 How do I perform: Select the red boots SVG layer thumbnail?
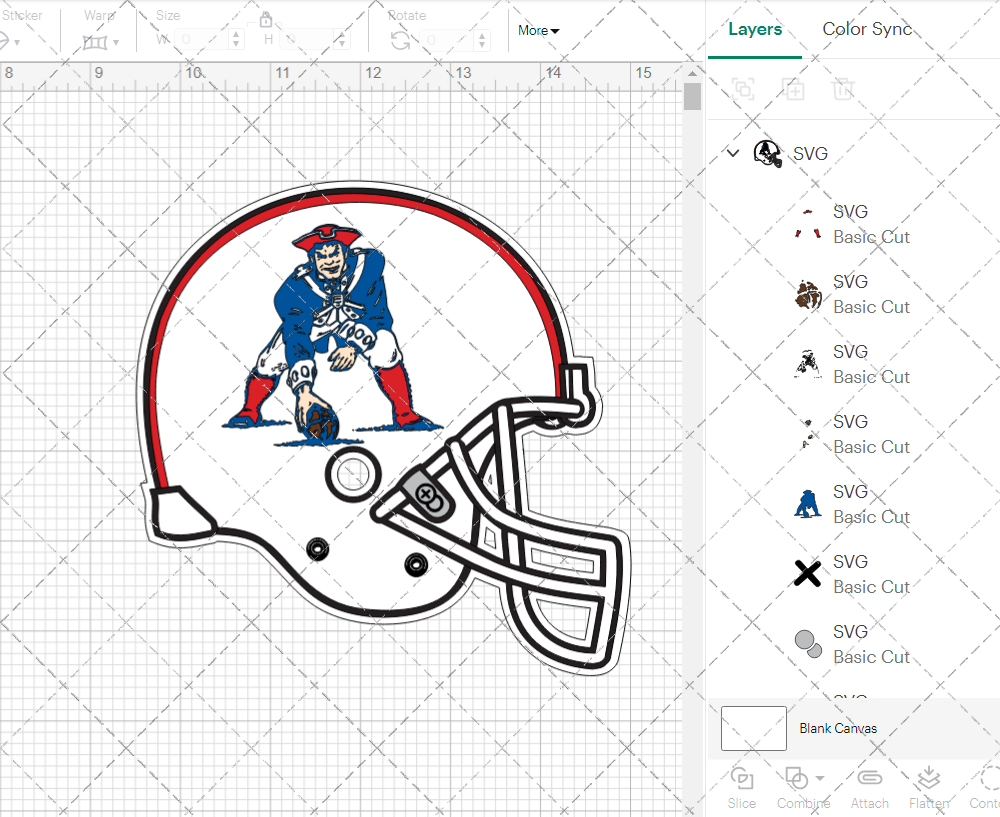(807, 224)
